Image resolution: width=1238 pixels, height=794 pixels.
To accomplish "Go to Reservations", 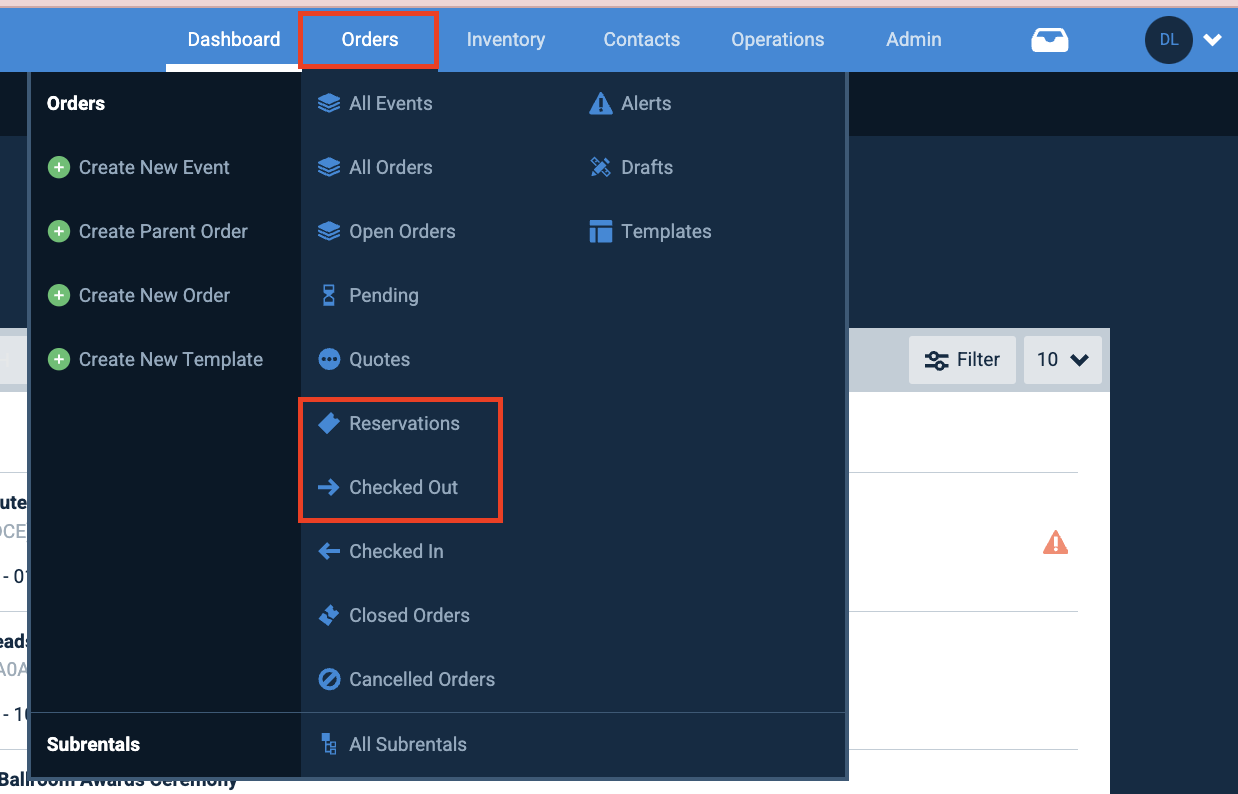I will [x=404, y=423].
